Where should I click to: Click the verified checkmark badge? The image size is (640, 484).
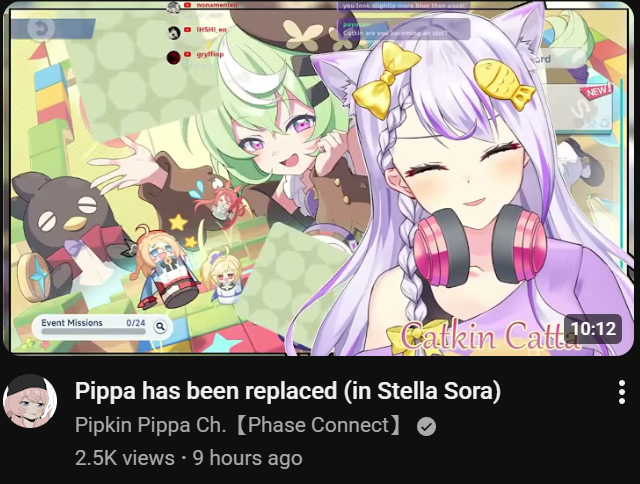(x=427, y=426)
